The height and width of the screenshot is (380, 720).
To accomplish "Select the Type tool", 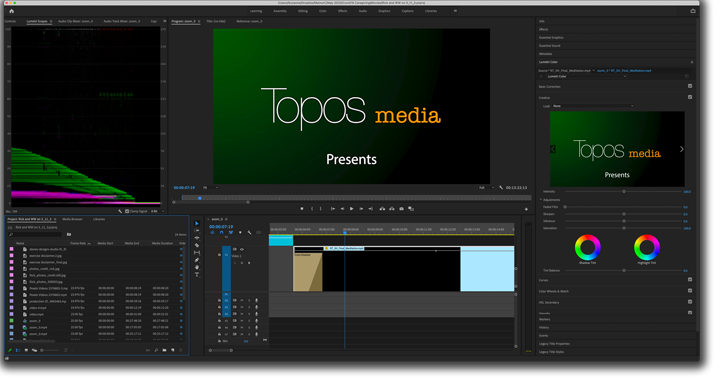I will pos(197,275).
